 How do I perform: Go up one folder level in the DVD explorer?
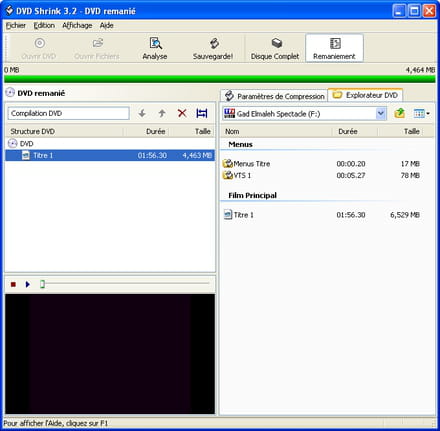(399, 114)
